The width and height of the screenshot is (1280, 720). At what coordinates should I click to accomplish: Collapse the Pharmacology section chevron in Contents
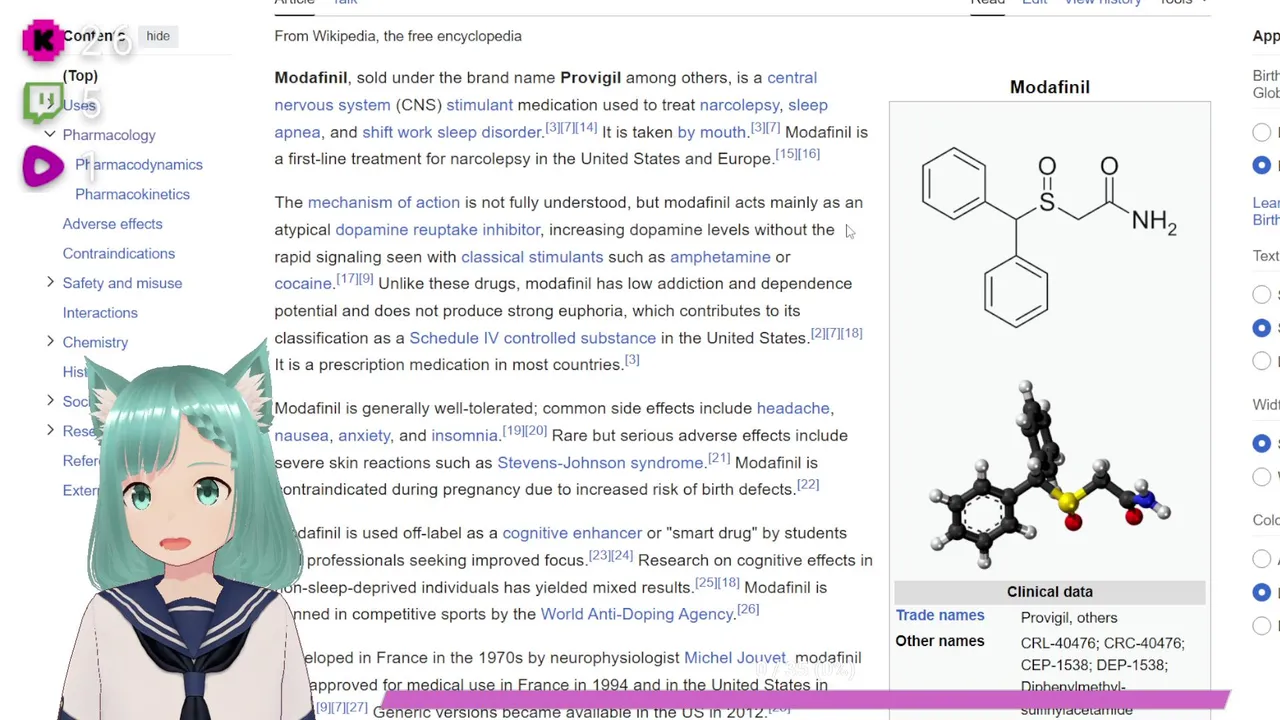pos(50,134)
